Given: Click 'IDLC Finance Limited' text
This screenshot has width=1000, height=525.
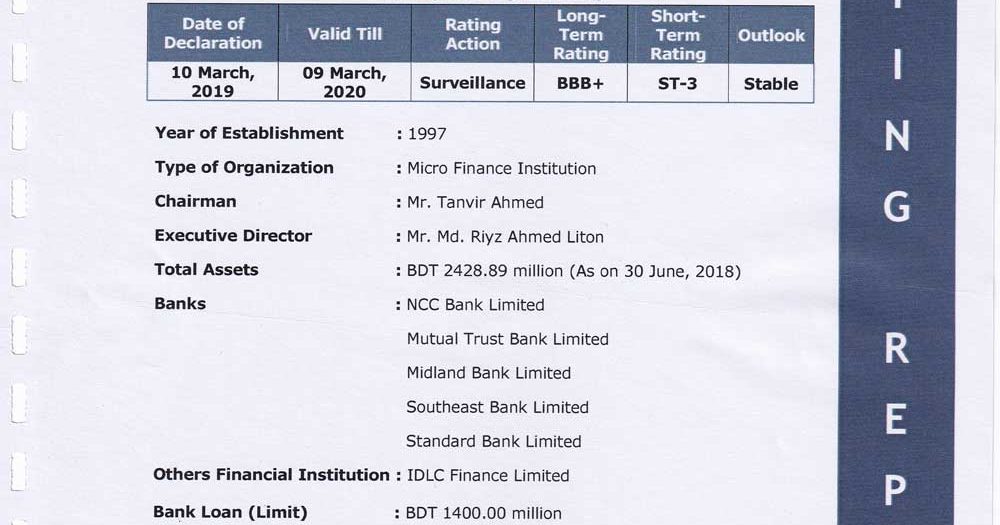Looking at the screenshot, I should [488, 475].
